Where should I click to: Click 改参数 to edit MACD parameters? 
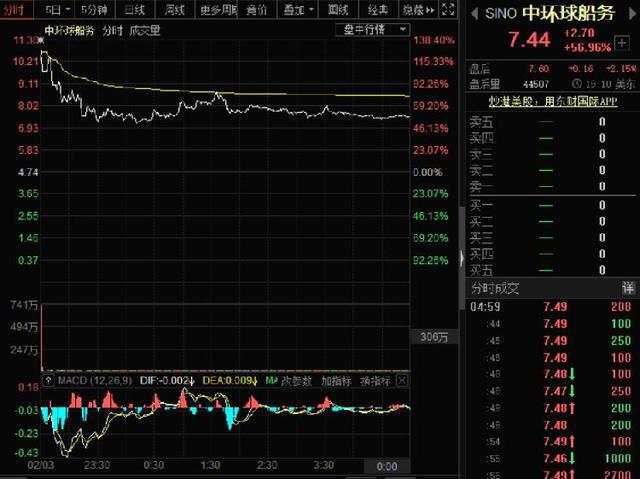point(296,381)
